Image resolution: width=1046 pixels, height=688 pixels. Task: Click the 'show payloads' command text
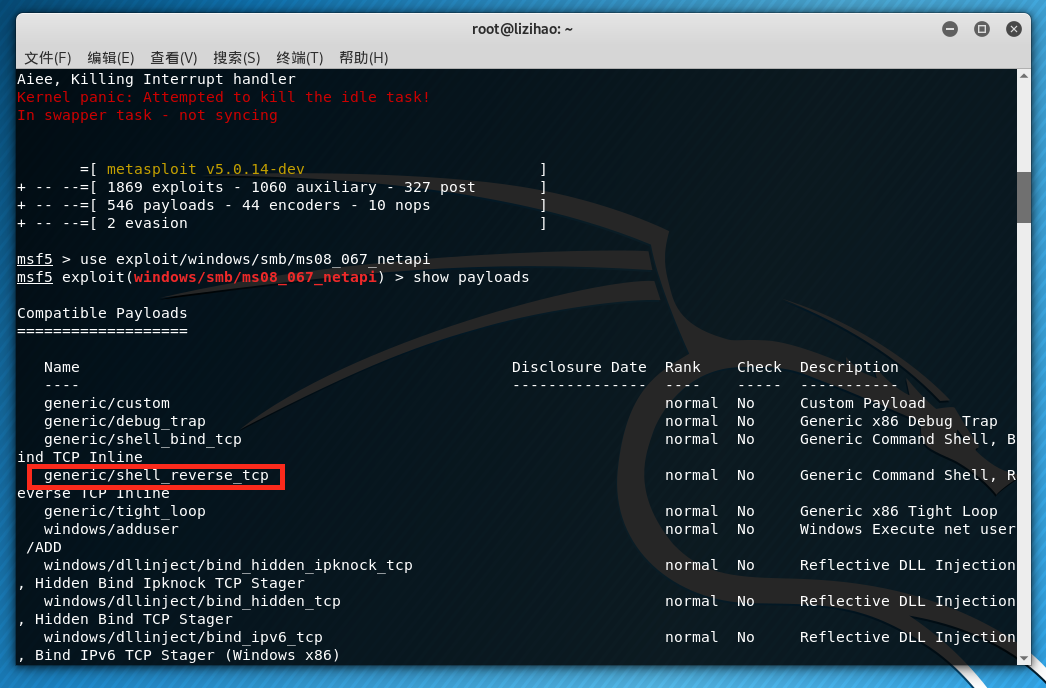point(471,277)
